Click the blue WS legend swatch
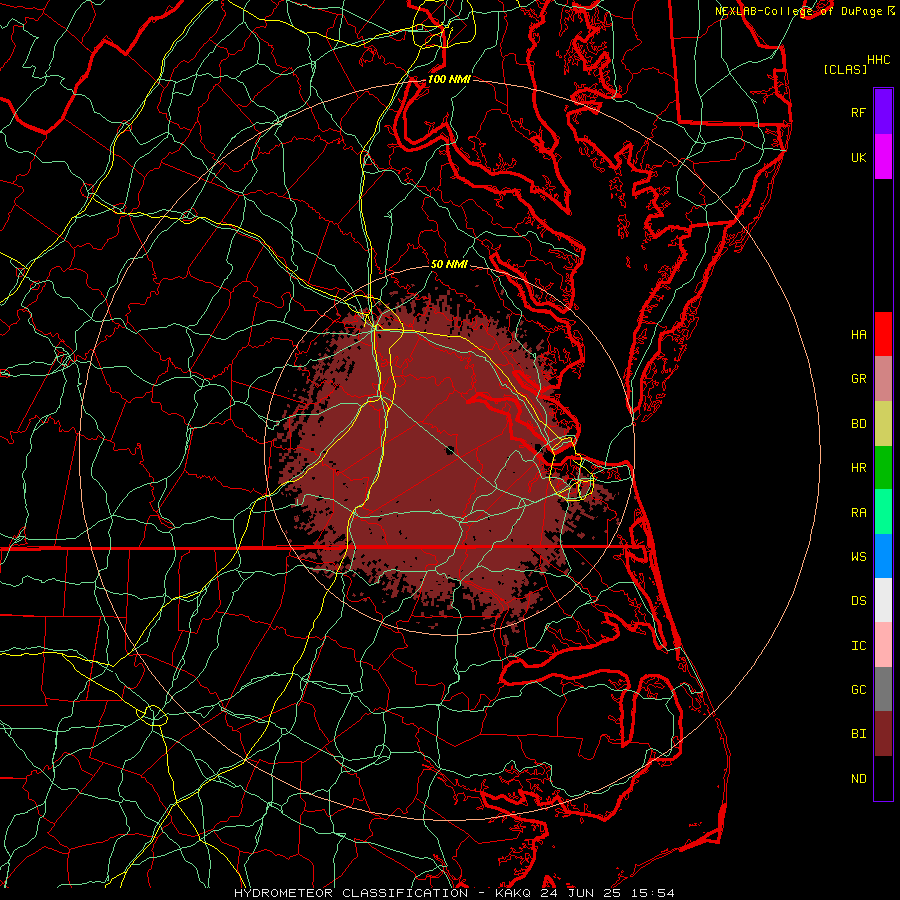This screenshot has height=900, width=900. pos(883,556)
